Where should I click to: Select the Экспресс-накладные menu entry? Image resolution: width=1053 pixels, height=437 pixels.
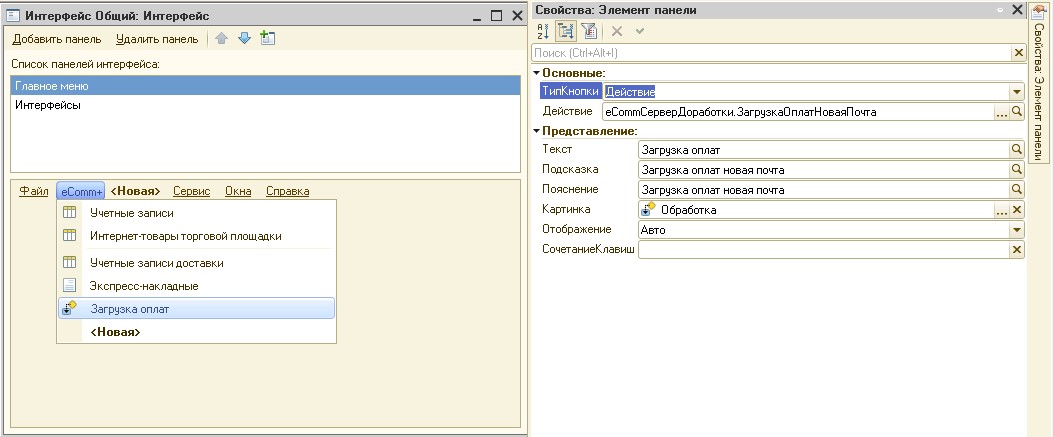pos(144,286)
